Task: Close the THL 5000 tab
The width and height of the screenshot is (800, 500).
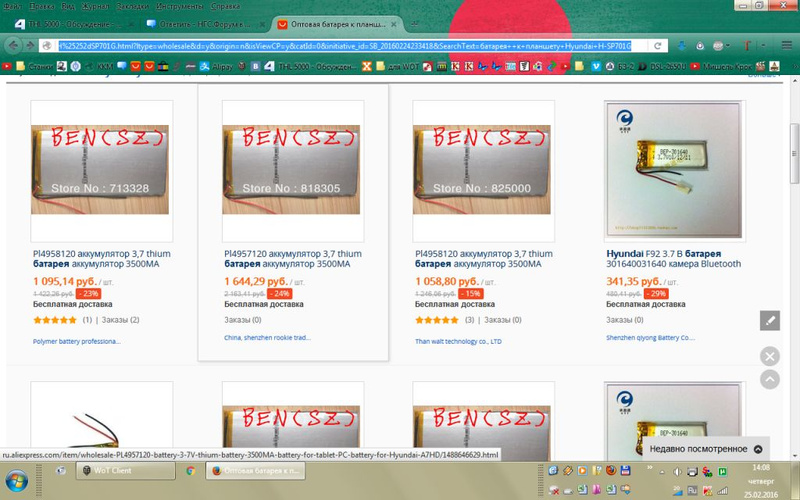Action: (131, 24)
